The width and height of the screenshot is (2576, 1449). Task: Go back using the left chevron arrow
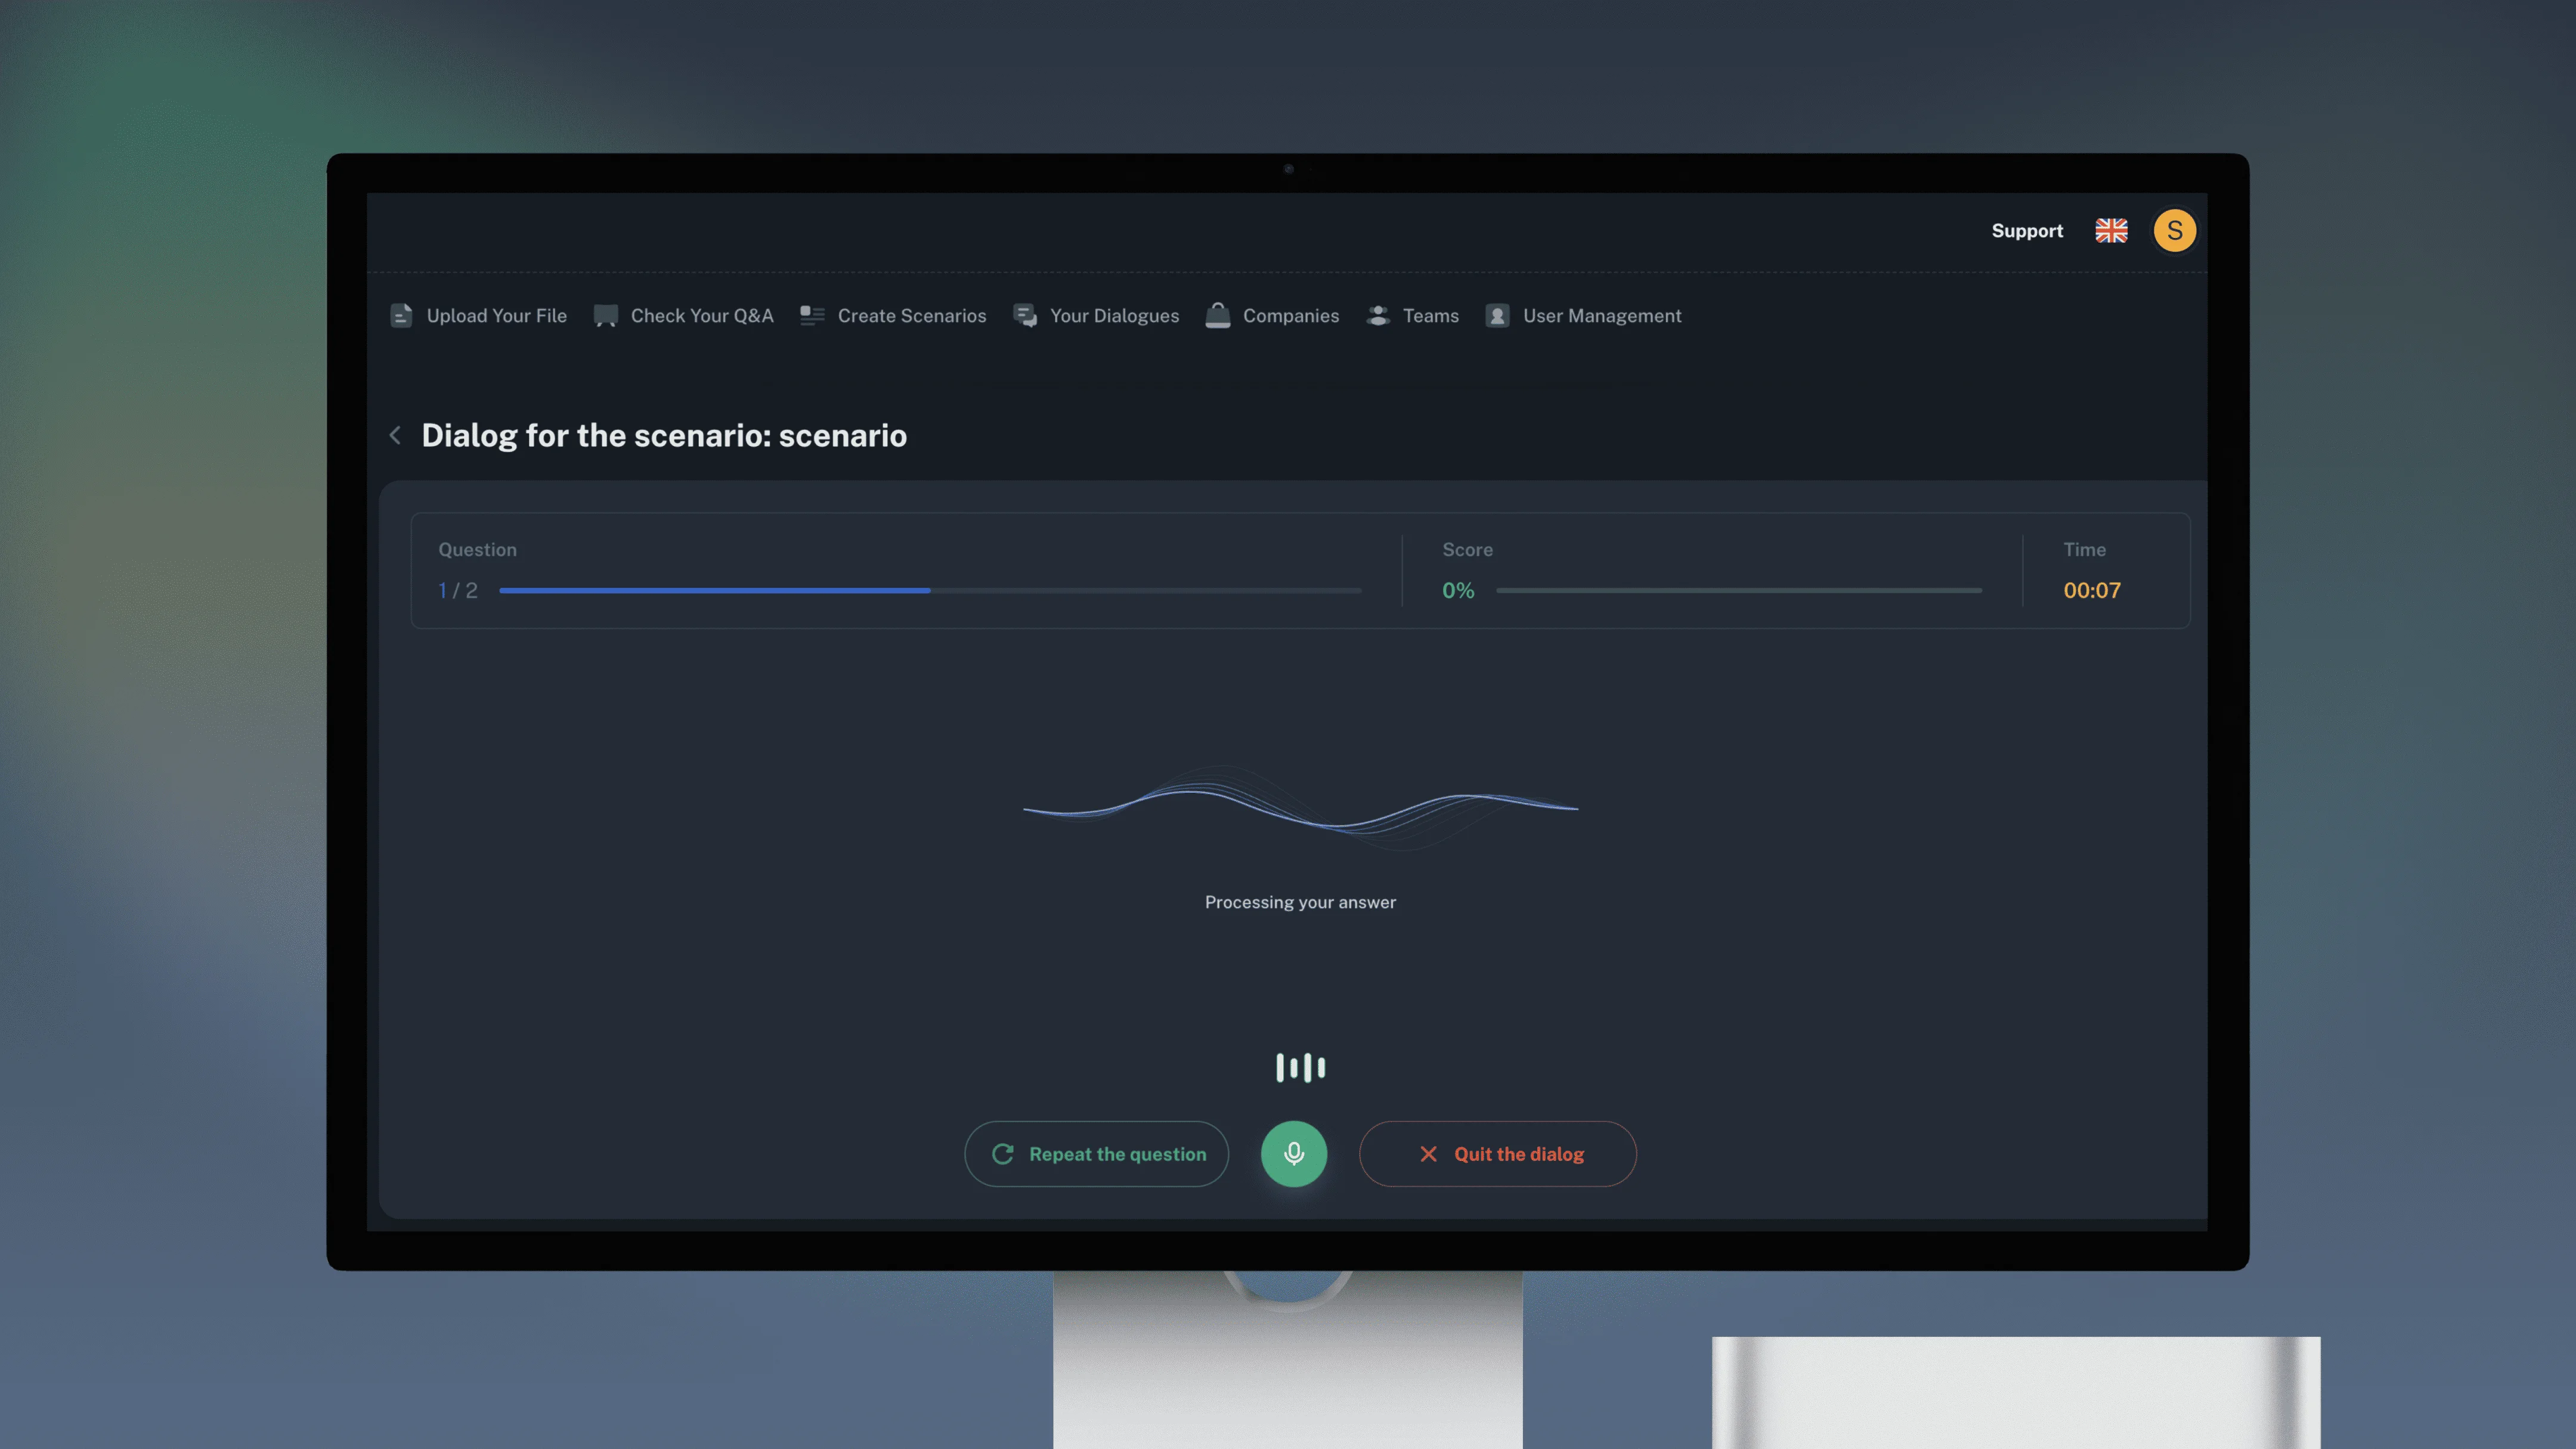(x=395, y=436)
